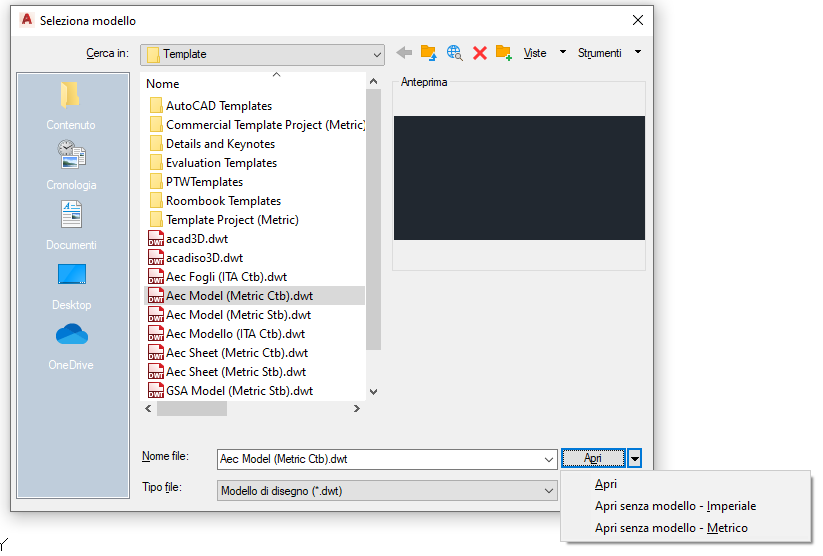Expand the Nome file combo box arrow
Screen dimensions: 823x556
click(548, 459)
